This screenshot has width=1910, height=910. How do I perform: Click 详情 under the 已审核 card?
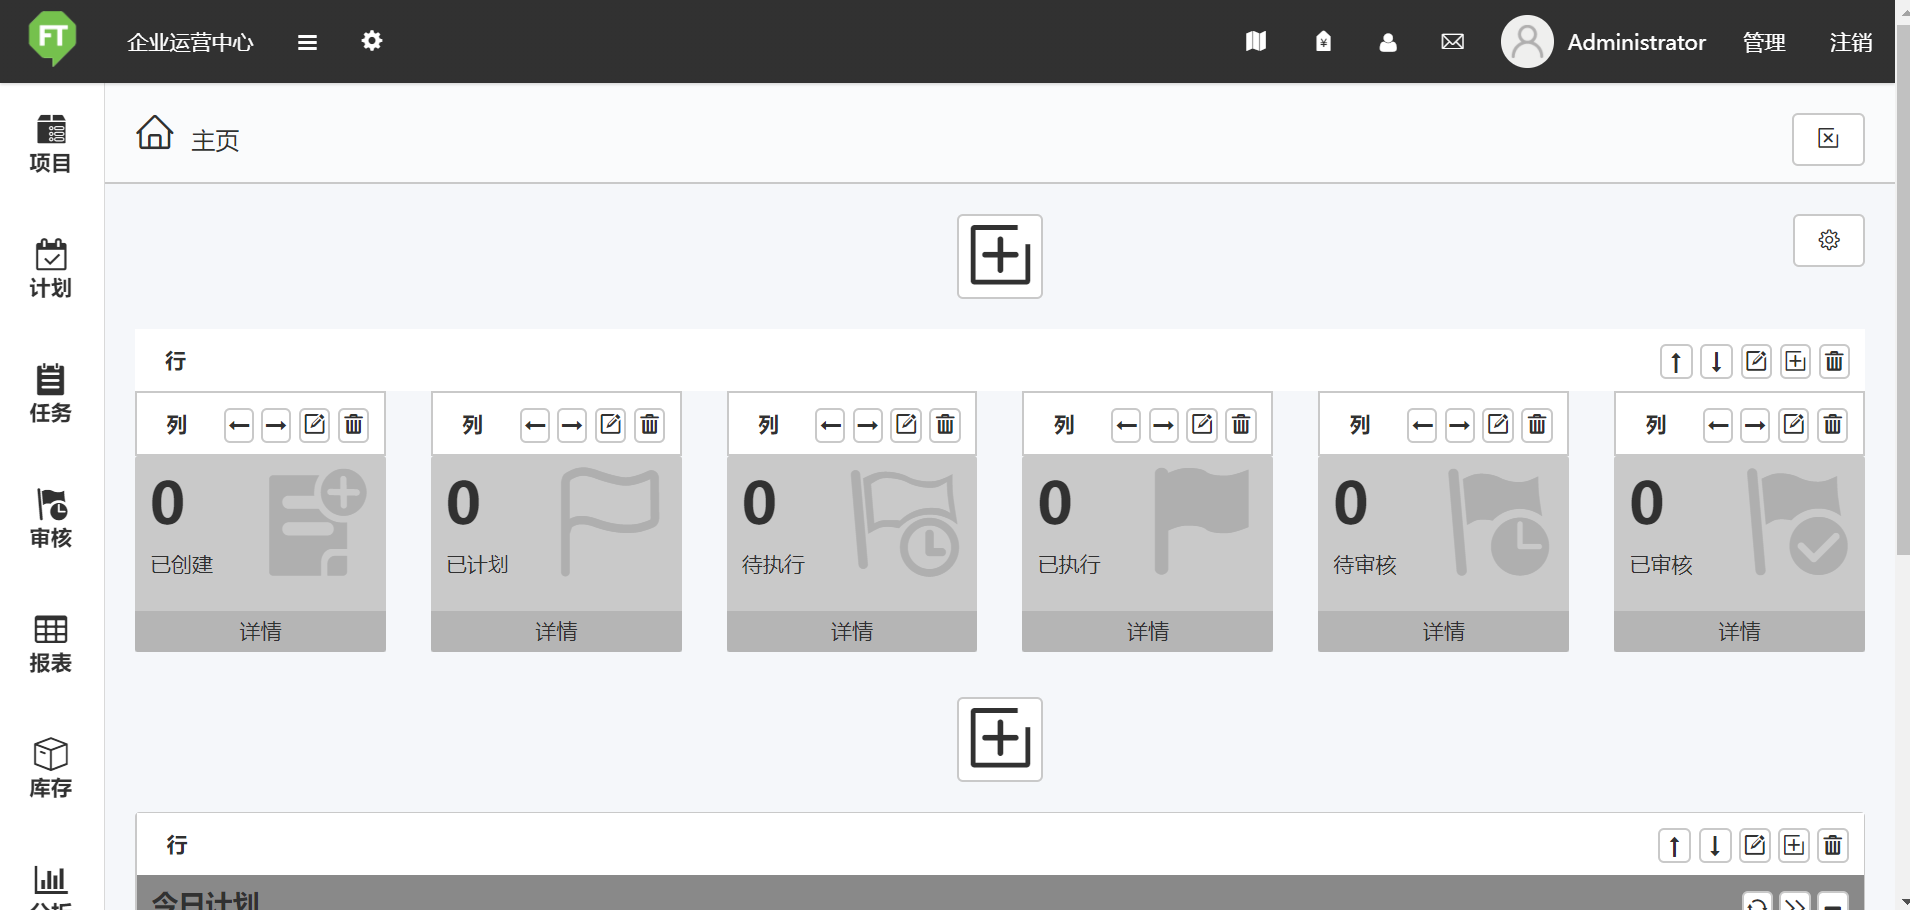click(1739, 632)
